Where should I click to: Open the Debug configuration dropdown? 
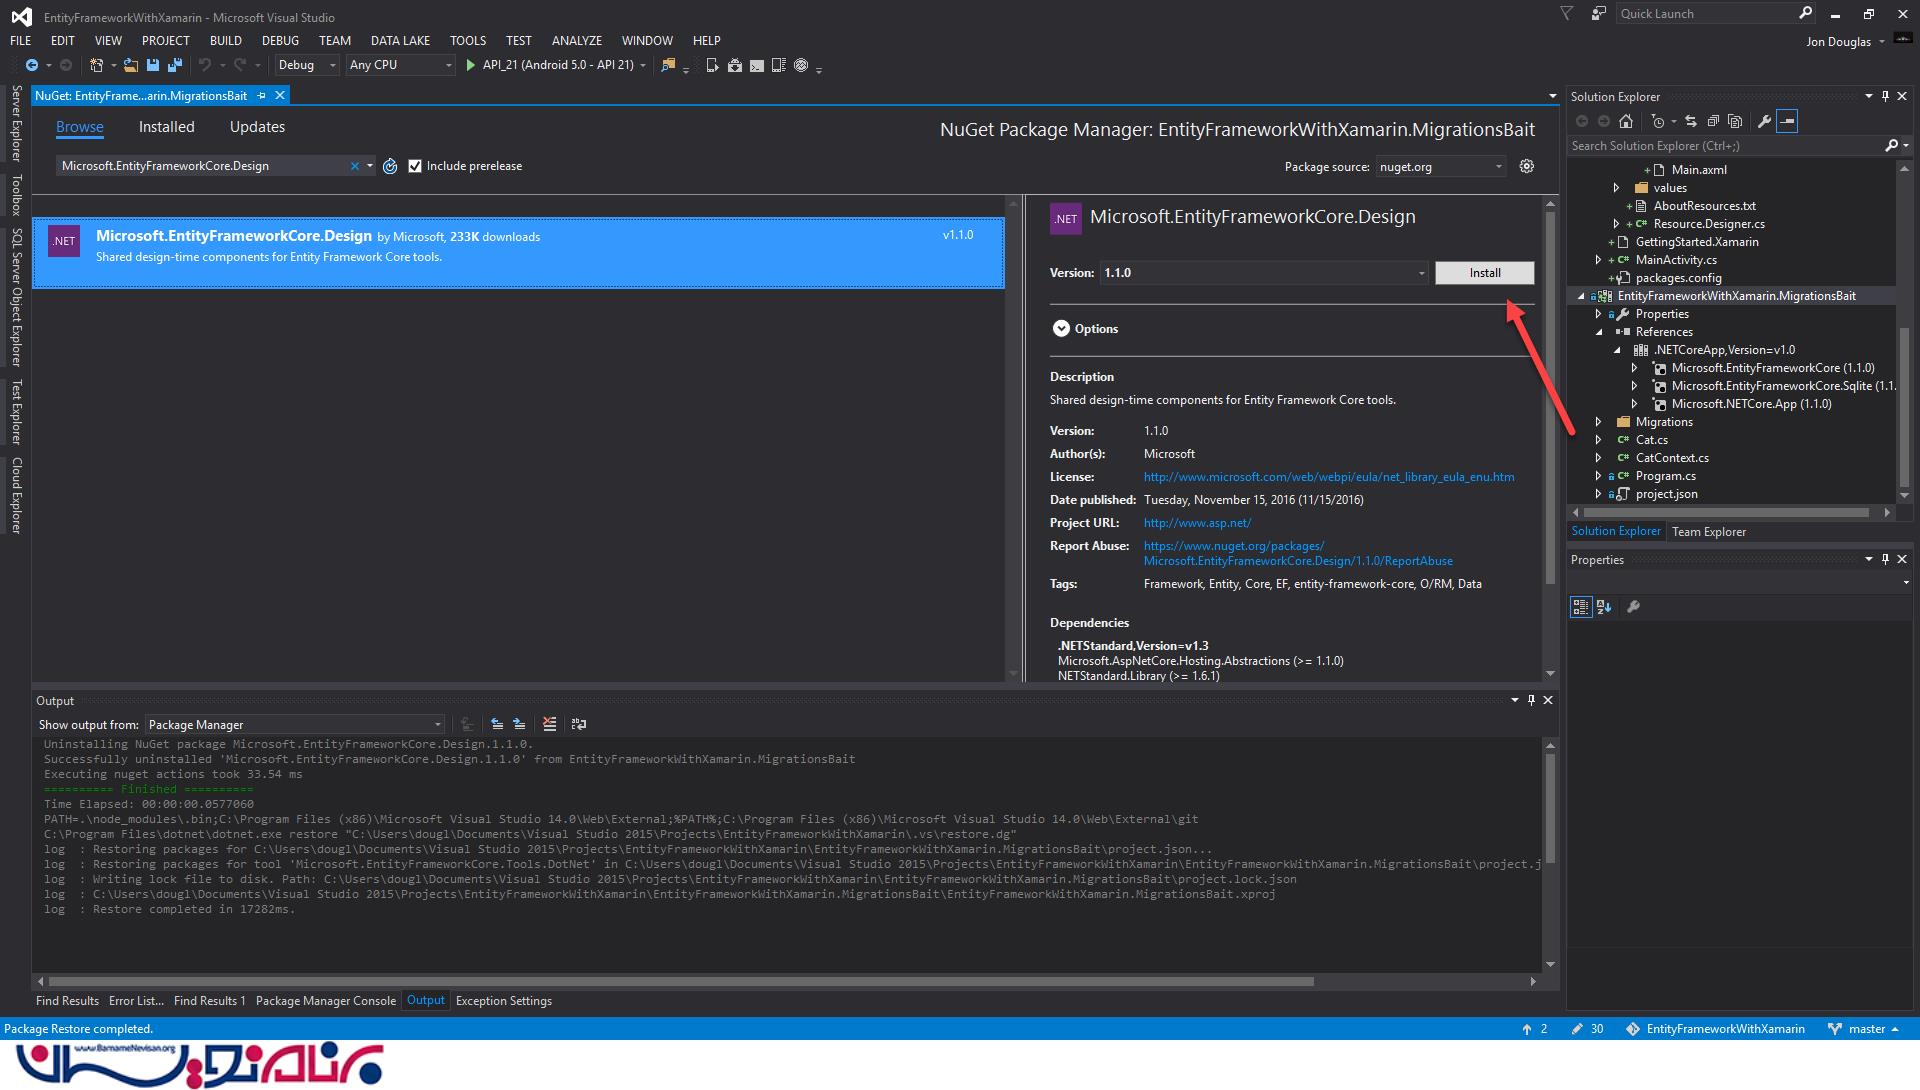332,65
